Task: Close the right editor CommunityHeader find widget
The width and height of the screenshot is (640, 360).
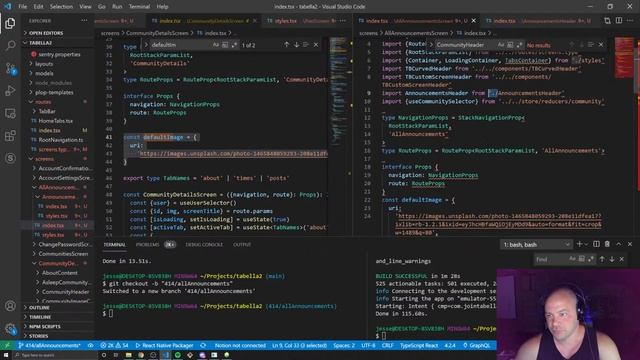Action: coord(601,45)
